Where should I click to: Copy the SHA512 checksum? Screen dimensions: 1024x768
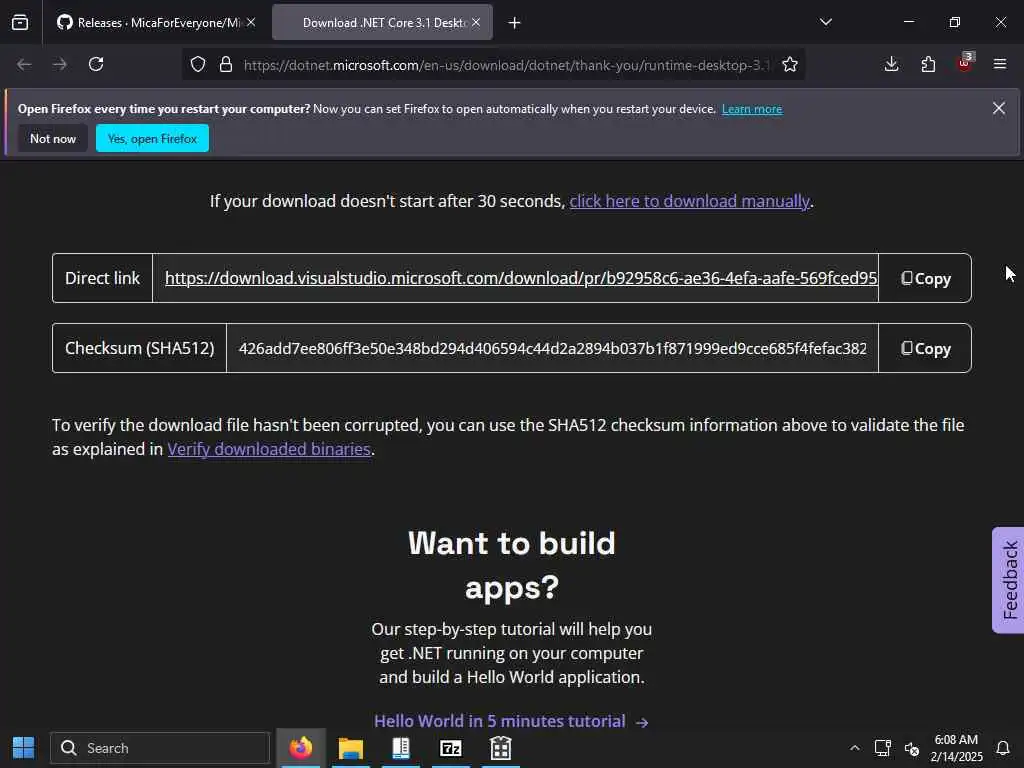925,348
